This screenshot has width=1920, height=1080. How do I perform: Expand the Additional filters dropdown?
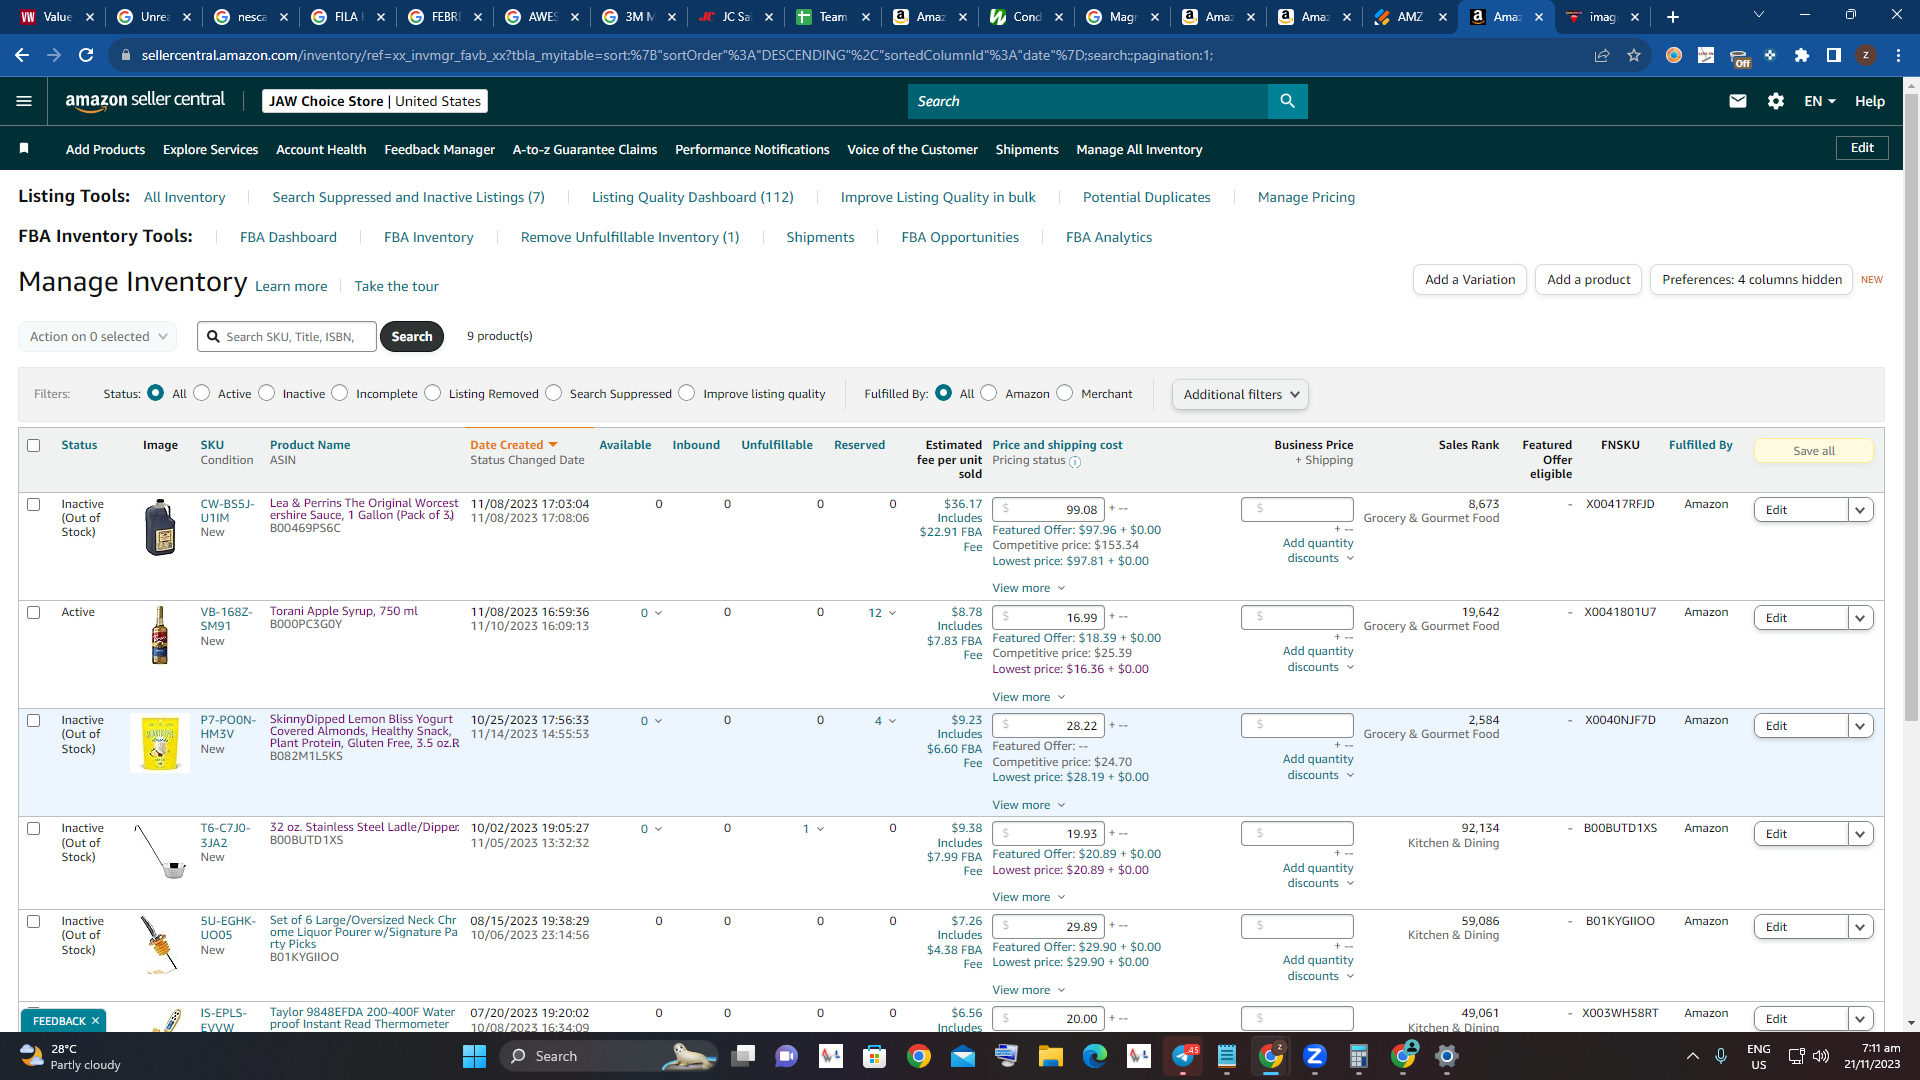[x=1240, y=394]
